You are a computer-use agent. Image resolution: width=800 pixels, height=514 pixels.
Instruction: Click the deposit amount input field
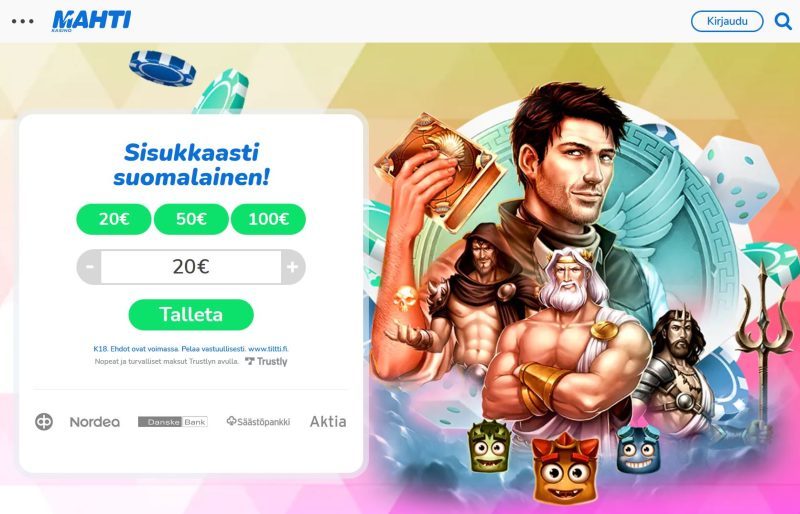(x=191, y=267)
